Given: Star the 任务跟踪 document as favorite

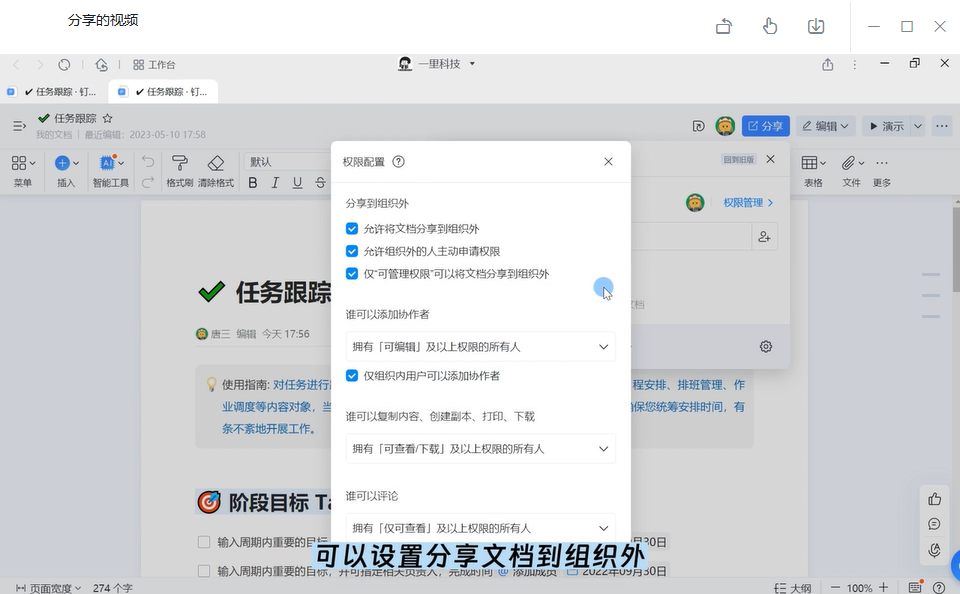Looking at the screenshot, I should [x=107, y=119].
